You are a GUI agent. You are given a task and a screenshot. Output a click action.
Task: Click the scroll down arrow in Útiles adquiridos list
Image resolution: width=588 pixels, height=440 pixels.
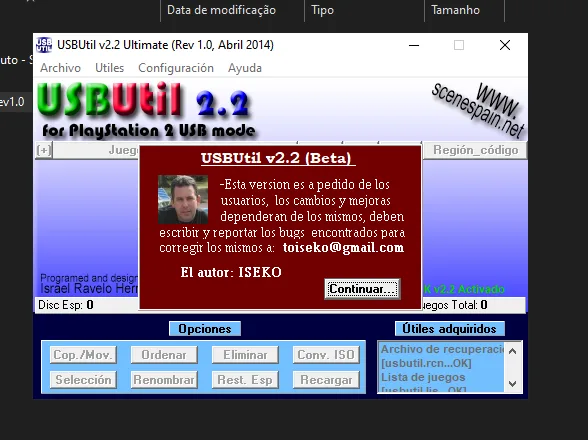click(512, 384)
